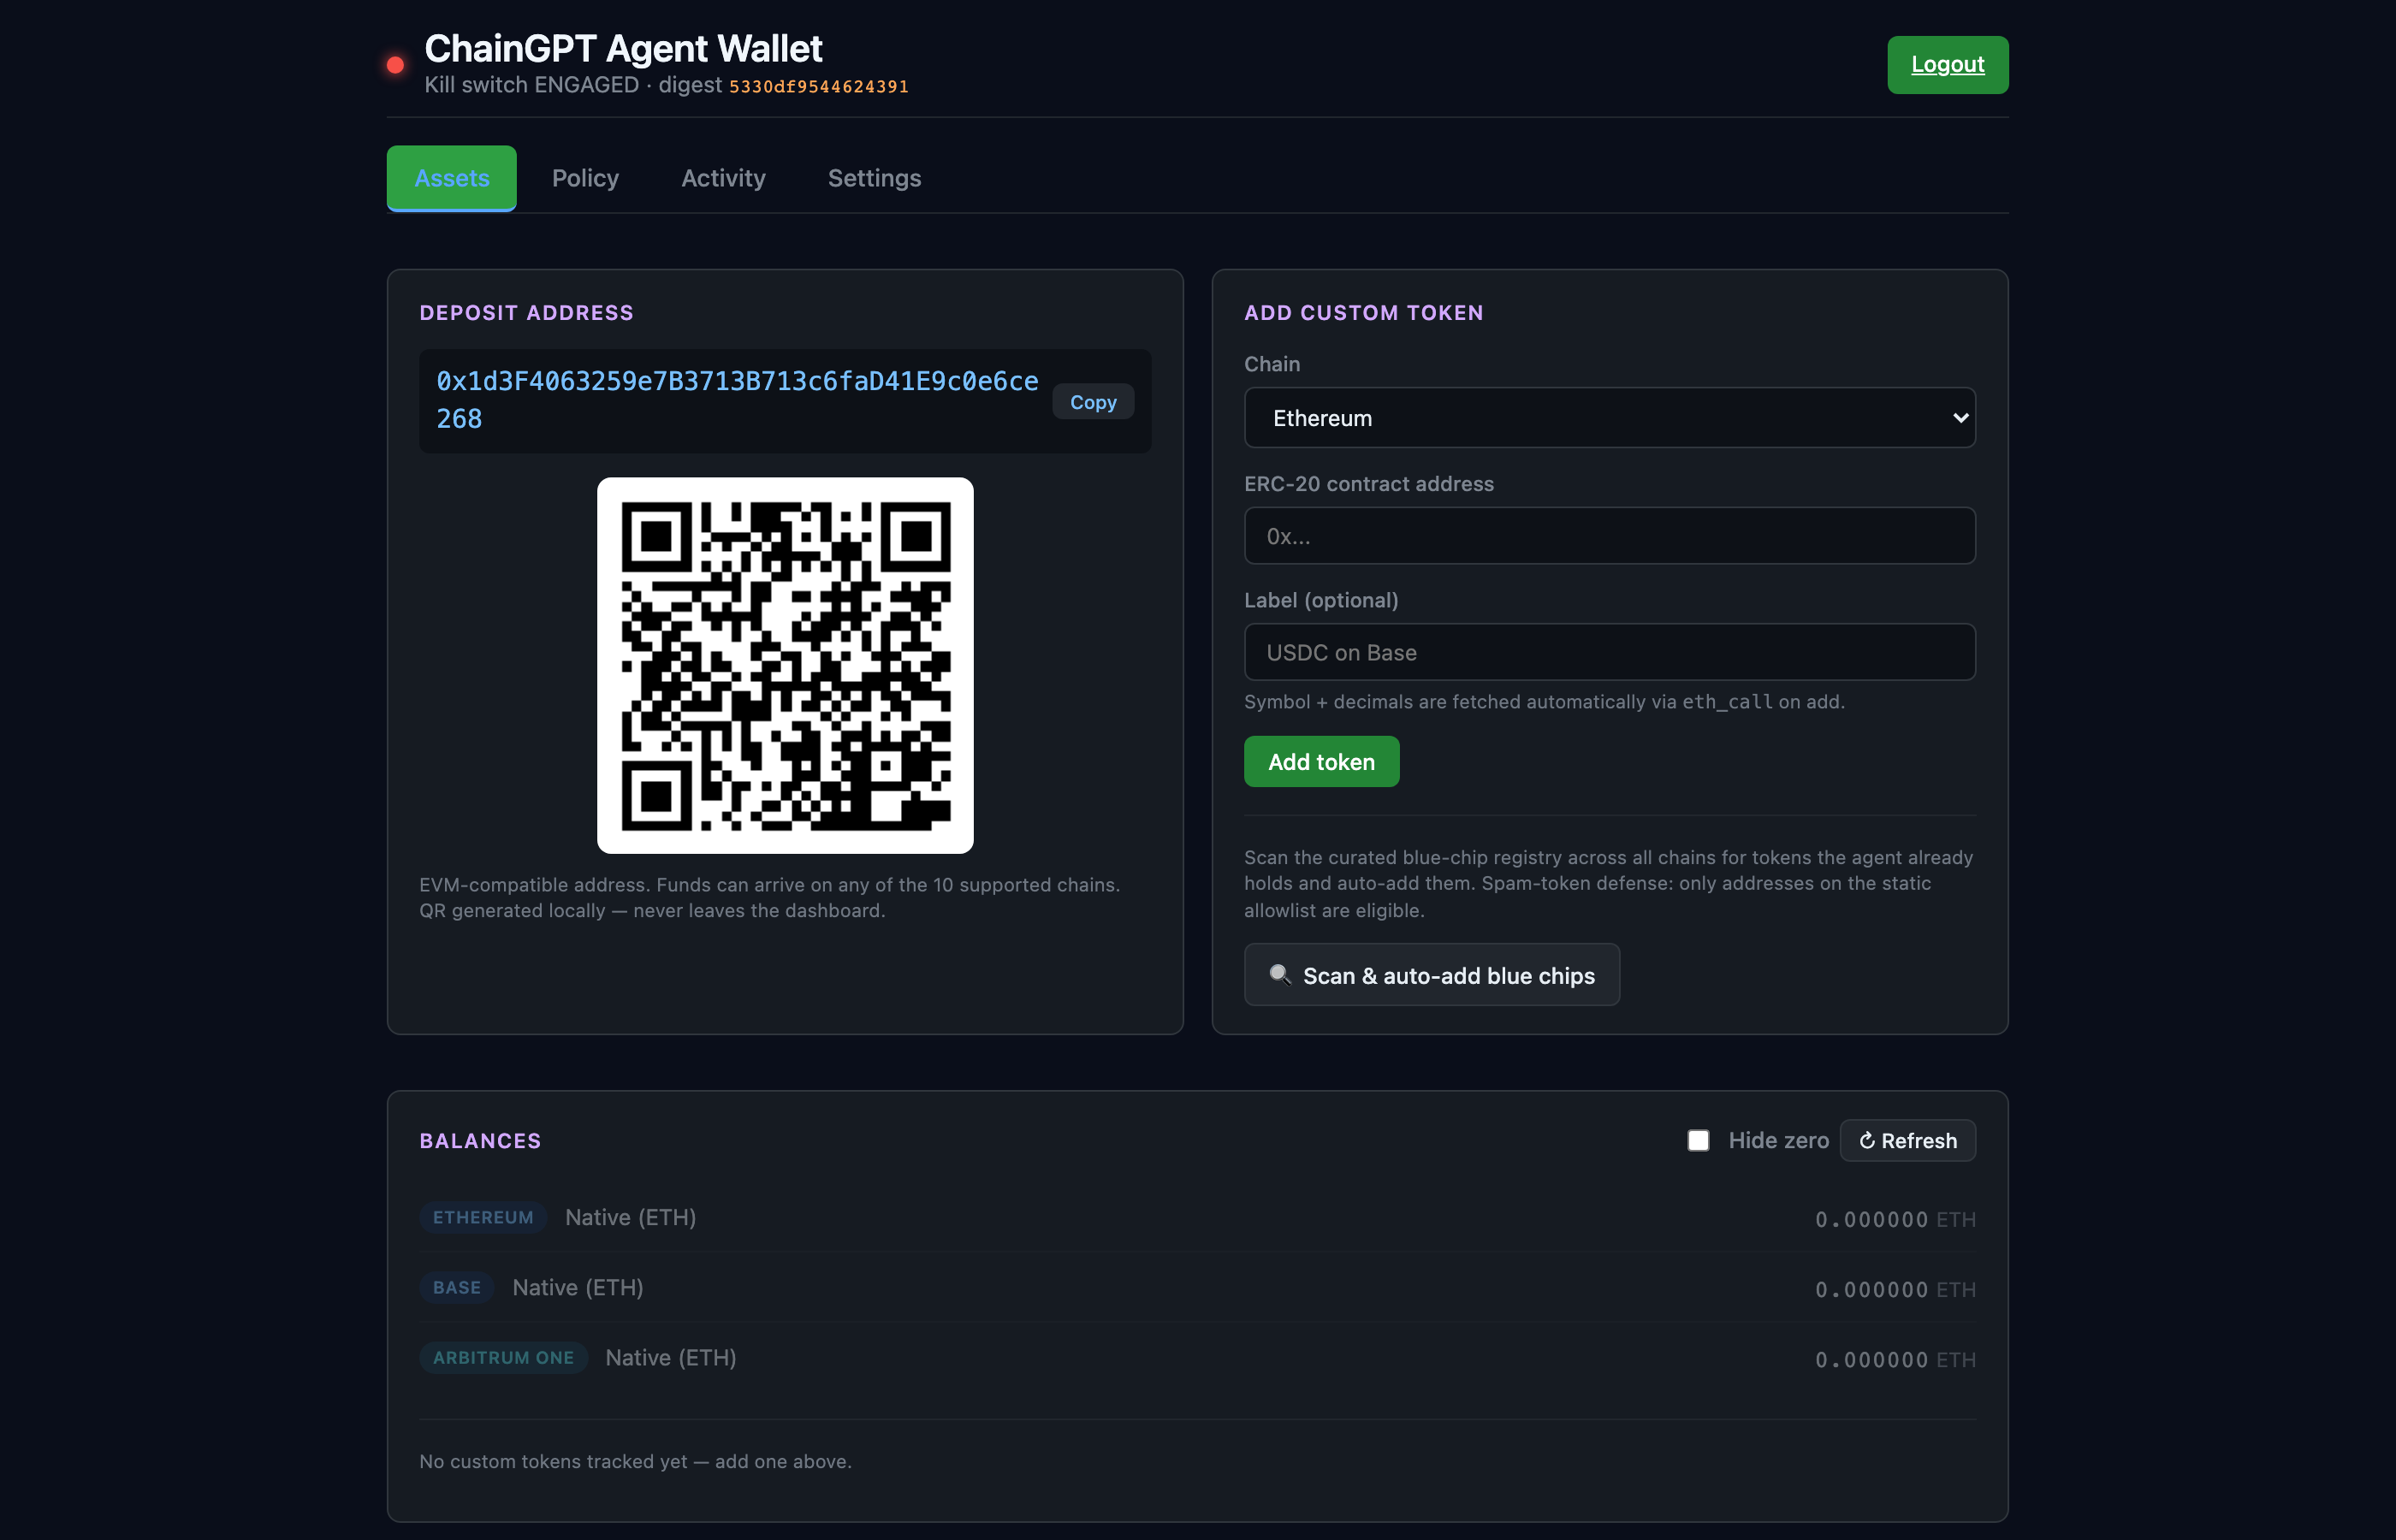Click Native (ETH) in the Base row
Image resolution: width=2396 pixels, height=1540 pixels.
pos(578,1288)
